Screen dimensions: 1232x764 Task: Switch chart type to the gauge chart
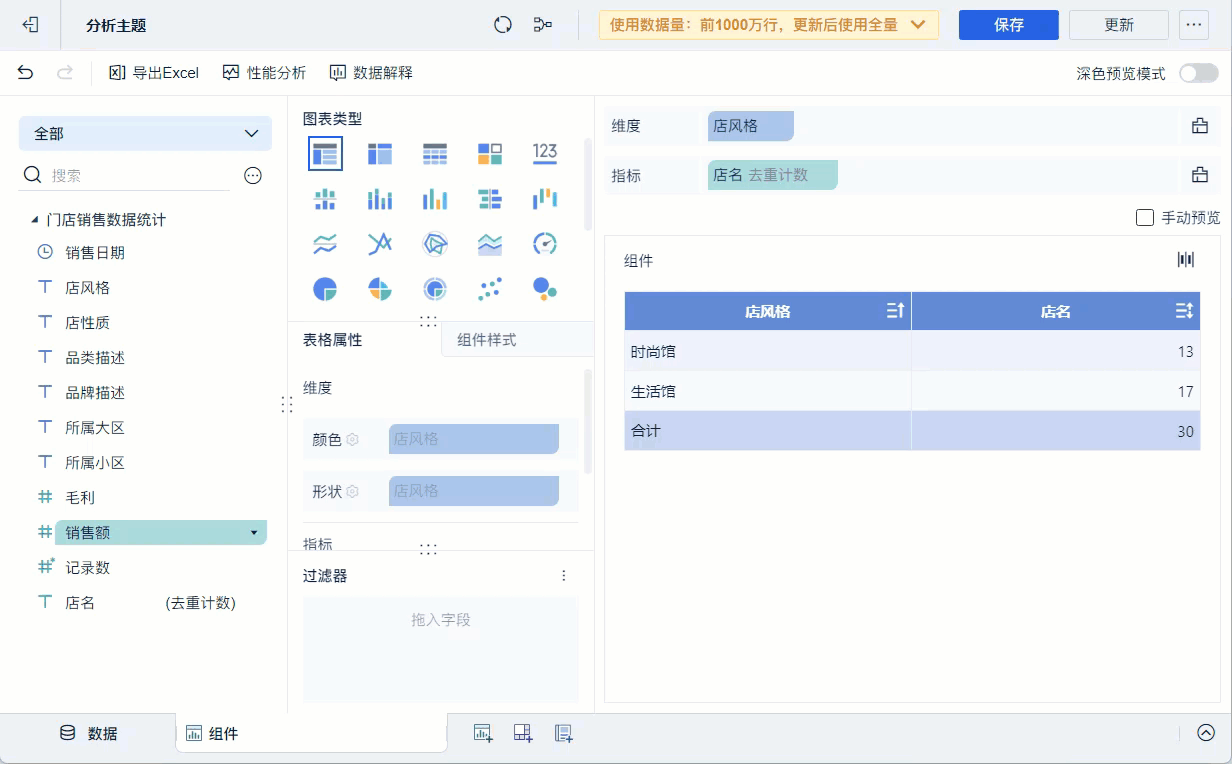click(545, 243)
